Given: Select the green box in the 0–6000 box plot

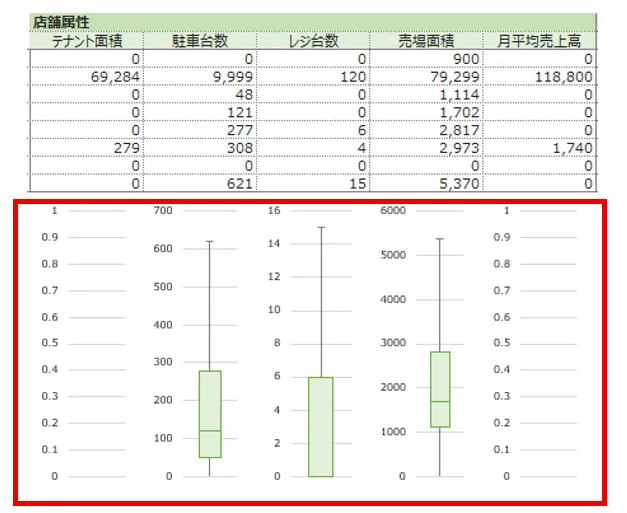Looking at the screenshot, I should (439, 389).
